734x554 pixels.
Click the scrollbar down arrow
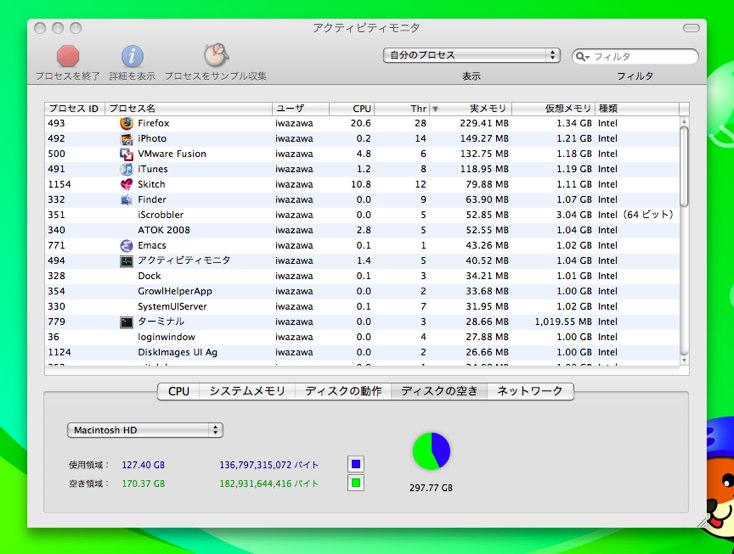[x=684, y=361]
